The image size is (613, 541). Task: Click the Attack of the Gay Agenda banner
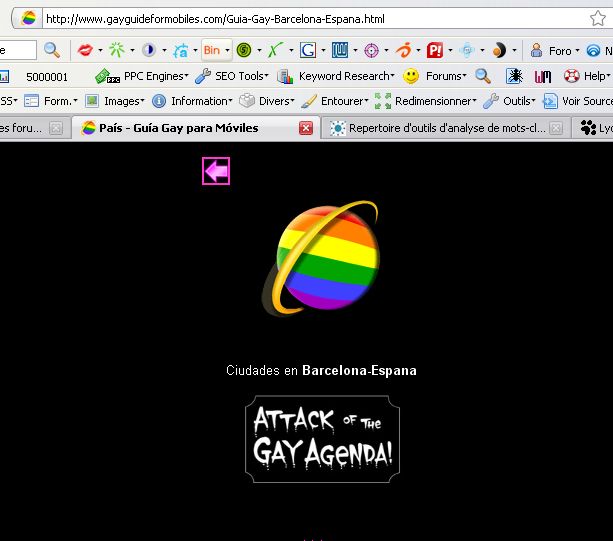tap(322, 440)
